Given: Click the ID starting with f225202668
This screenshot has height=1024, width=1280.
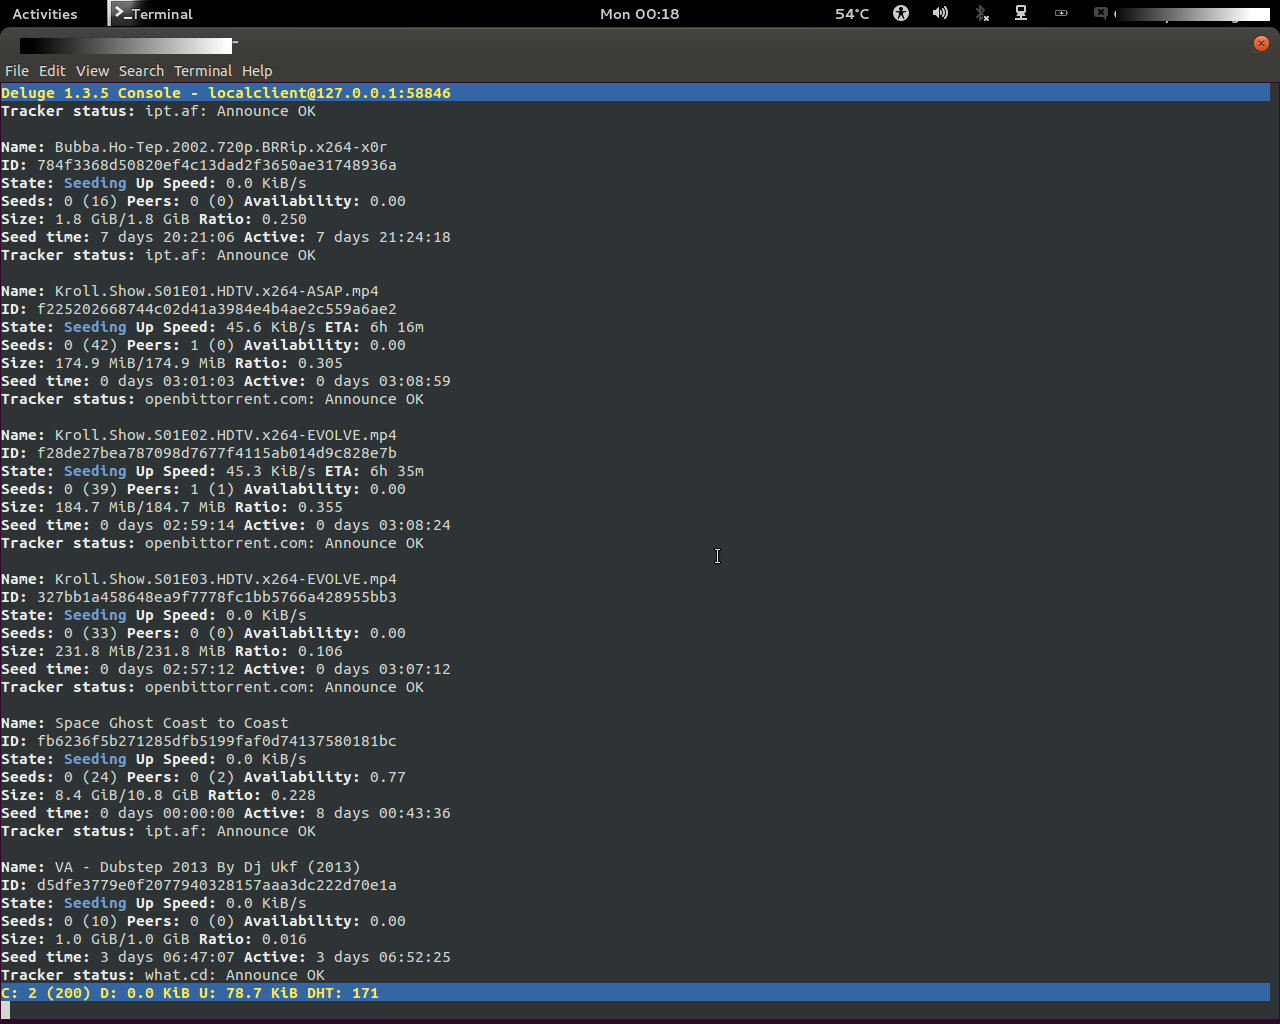Looking at the screenshot, I should [217, 309].
